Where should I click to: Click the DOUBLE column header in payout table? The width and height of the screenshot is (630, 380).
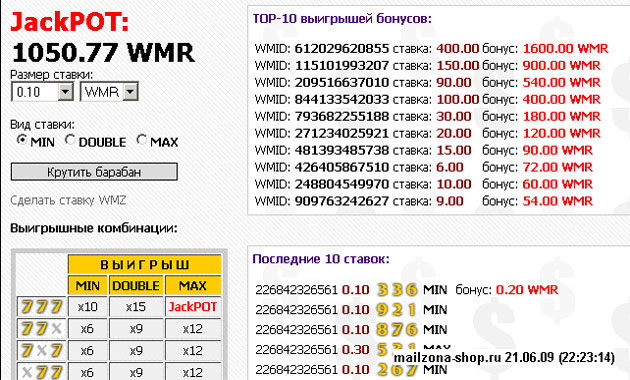(136, 286)
